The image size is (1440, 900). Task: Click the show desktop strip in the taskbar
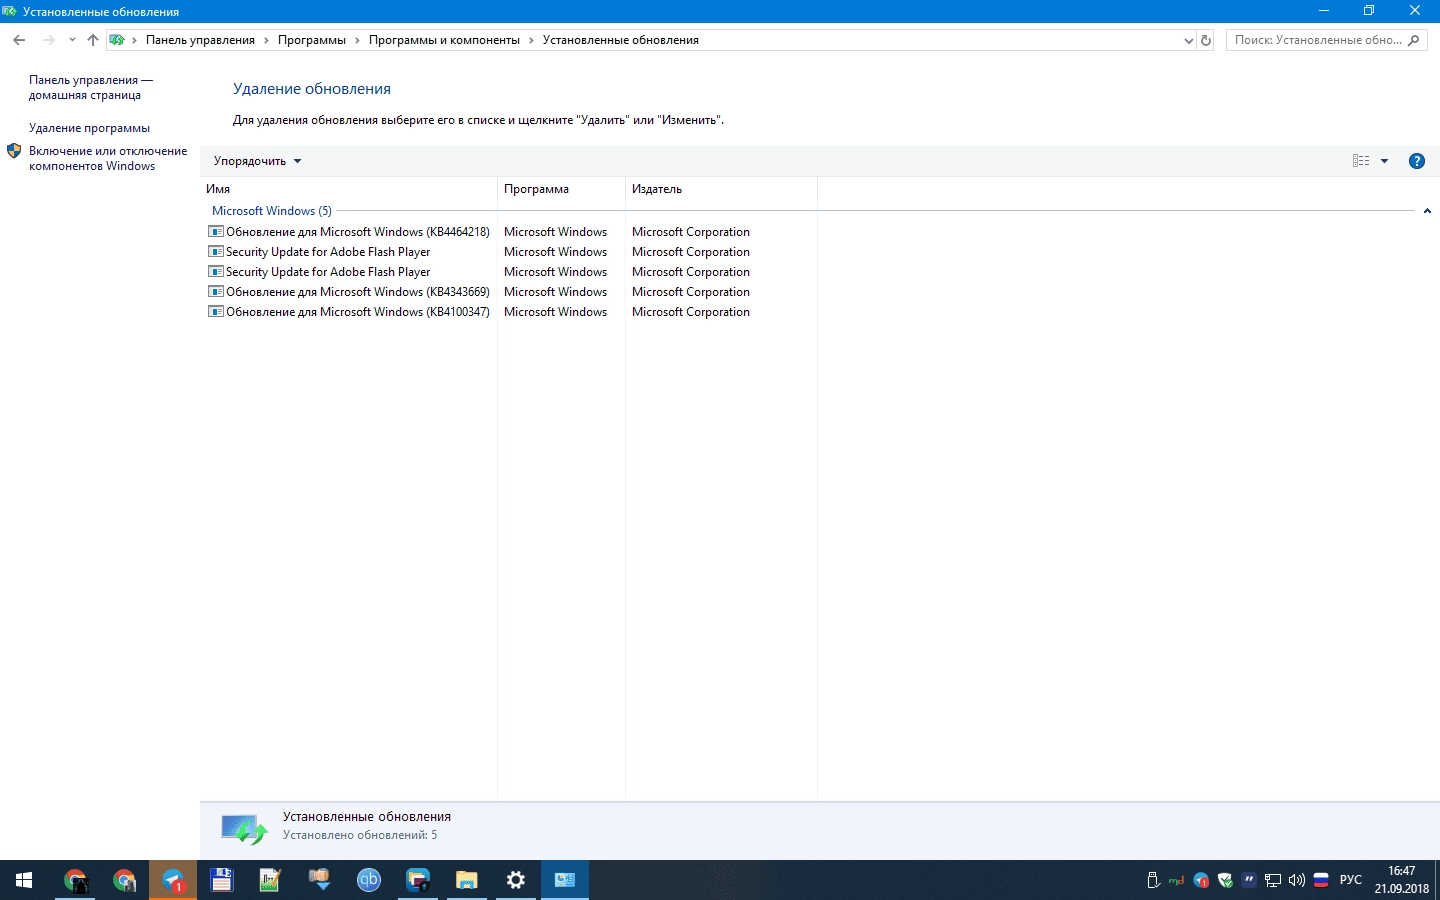coord(1437,880)
